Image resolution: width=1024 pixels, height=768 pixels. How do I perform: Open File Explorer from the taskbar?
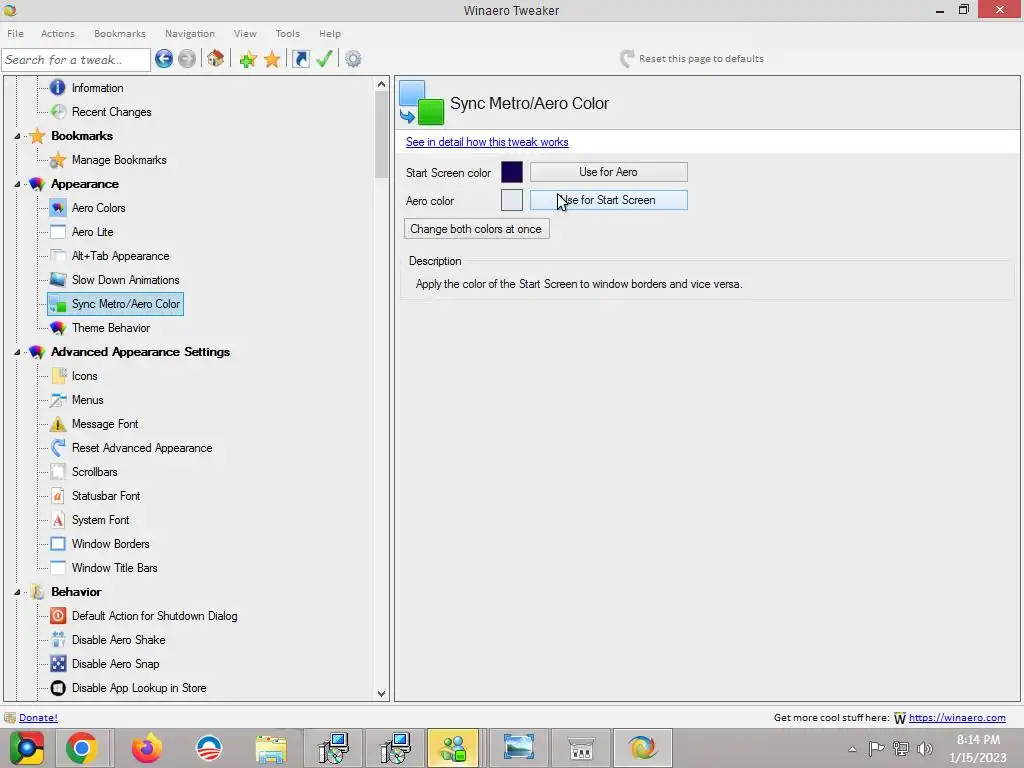(x=271, y=749)
